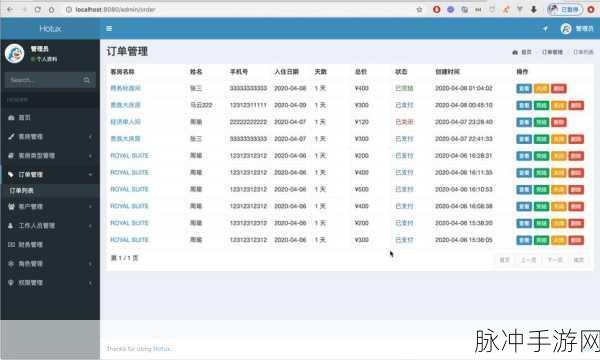Click red button for 马云222 order row

pyautogui.click(x=576, y=105)
